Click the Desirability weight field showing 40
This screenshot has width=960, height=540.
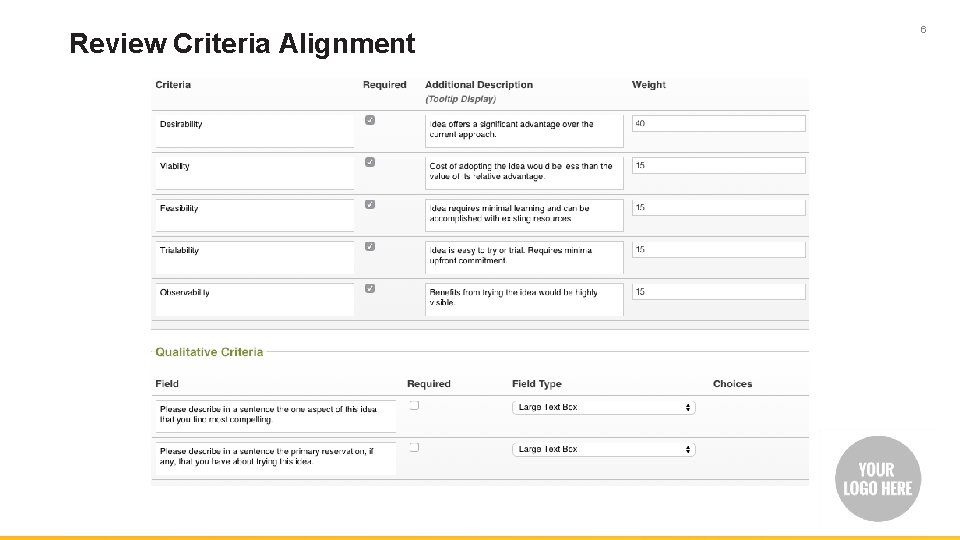click(718, 123)
